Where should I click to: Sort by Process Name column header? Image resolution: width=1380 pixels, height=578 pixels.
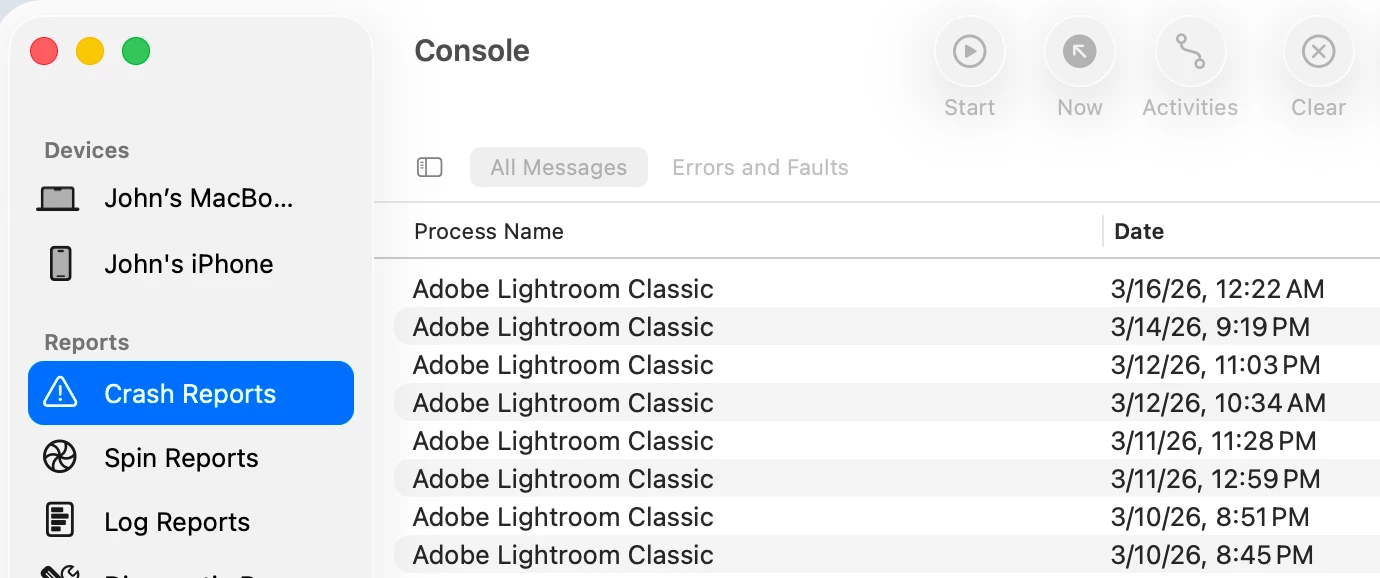[x=489, y=231]
